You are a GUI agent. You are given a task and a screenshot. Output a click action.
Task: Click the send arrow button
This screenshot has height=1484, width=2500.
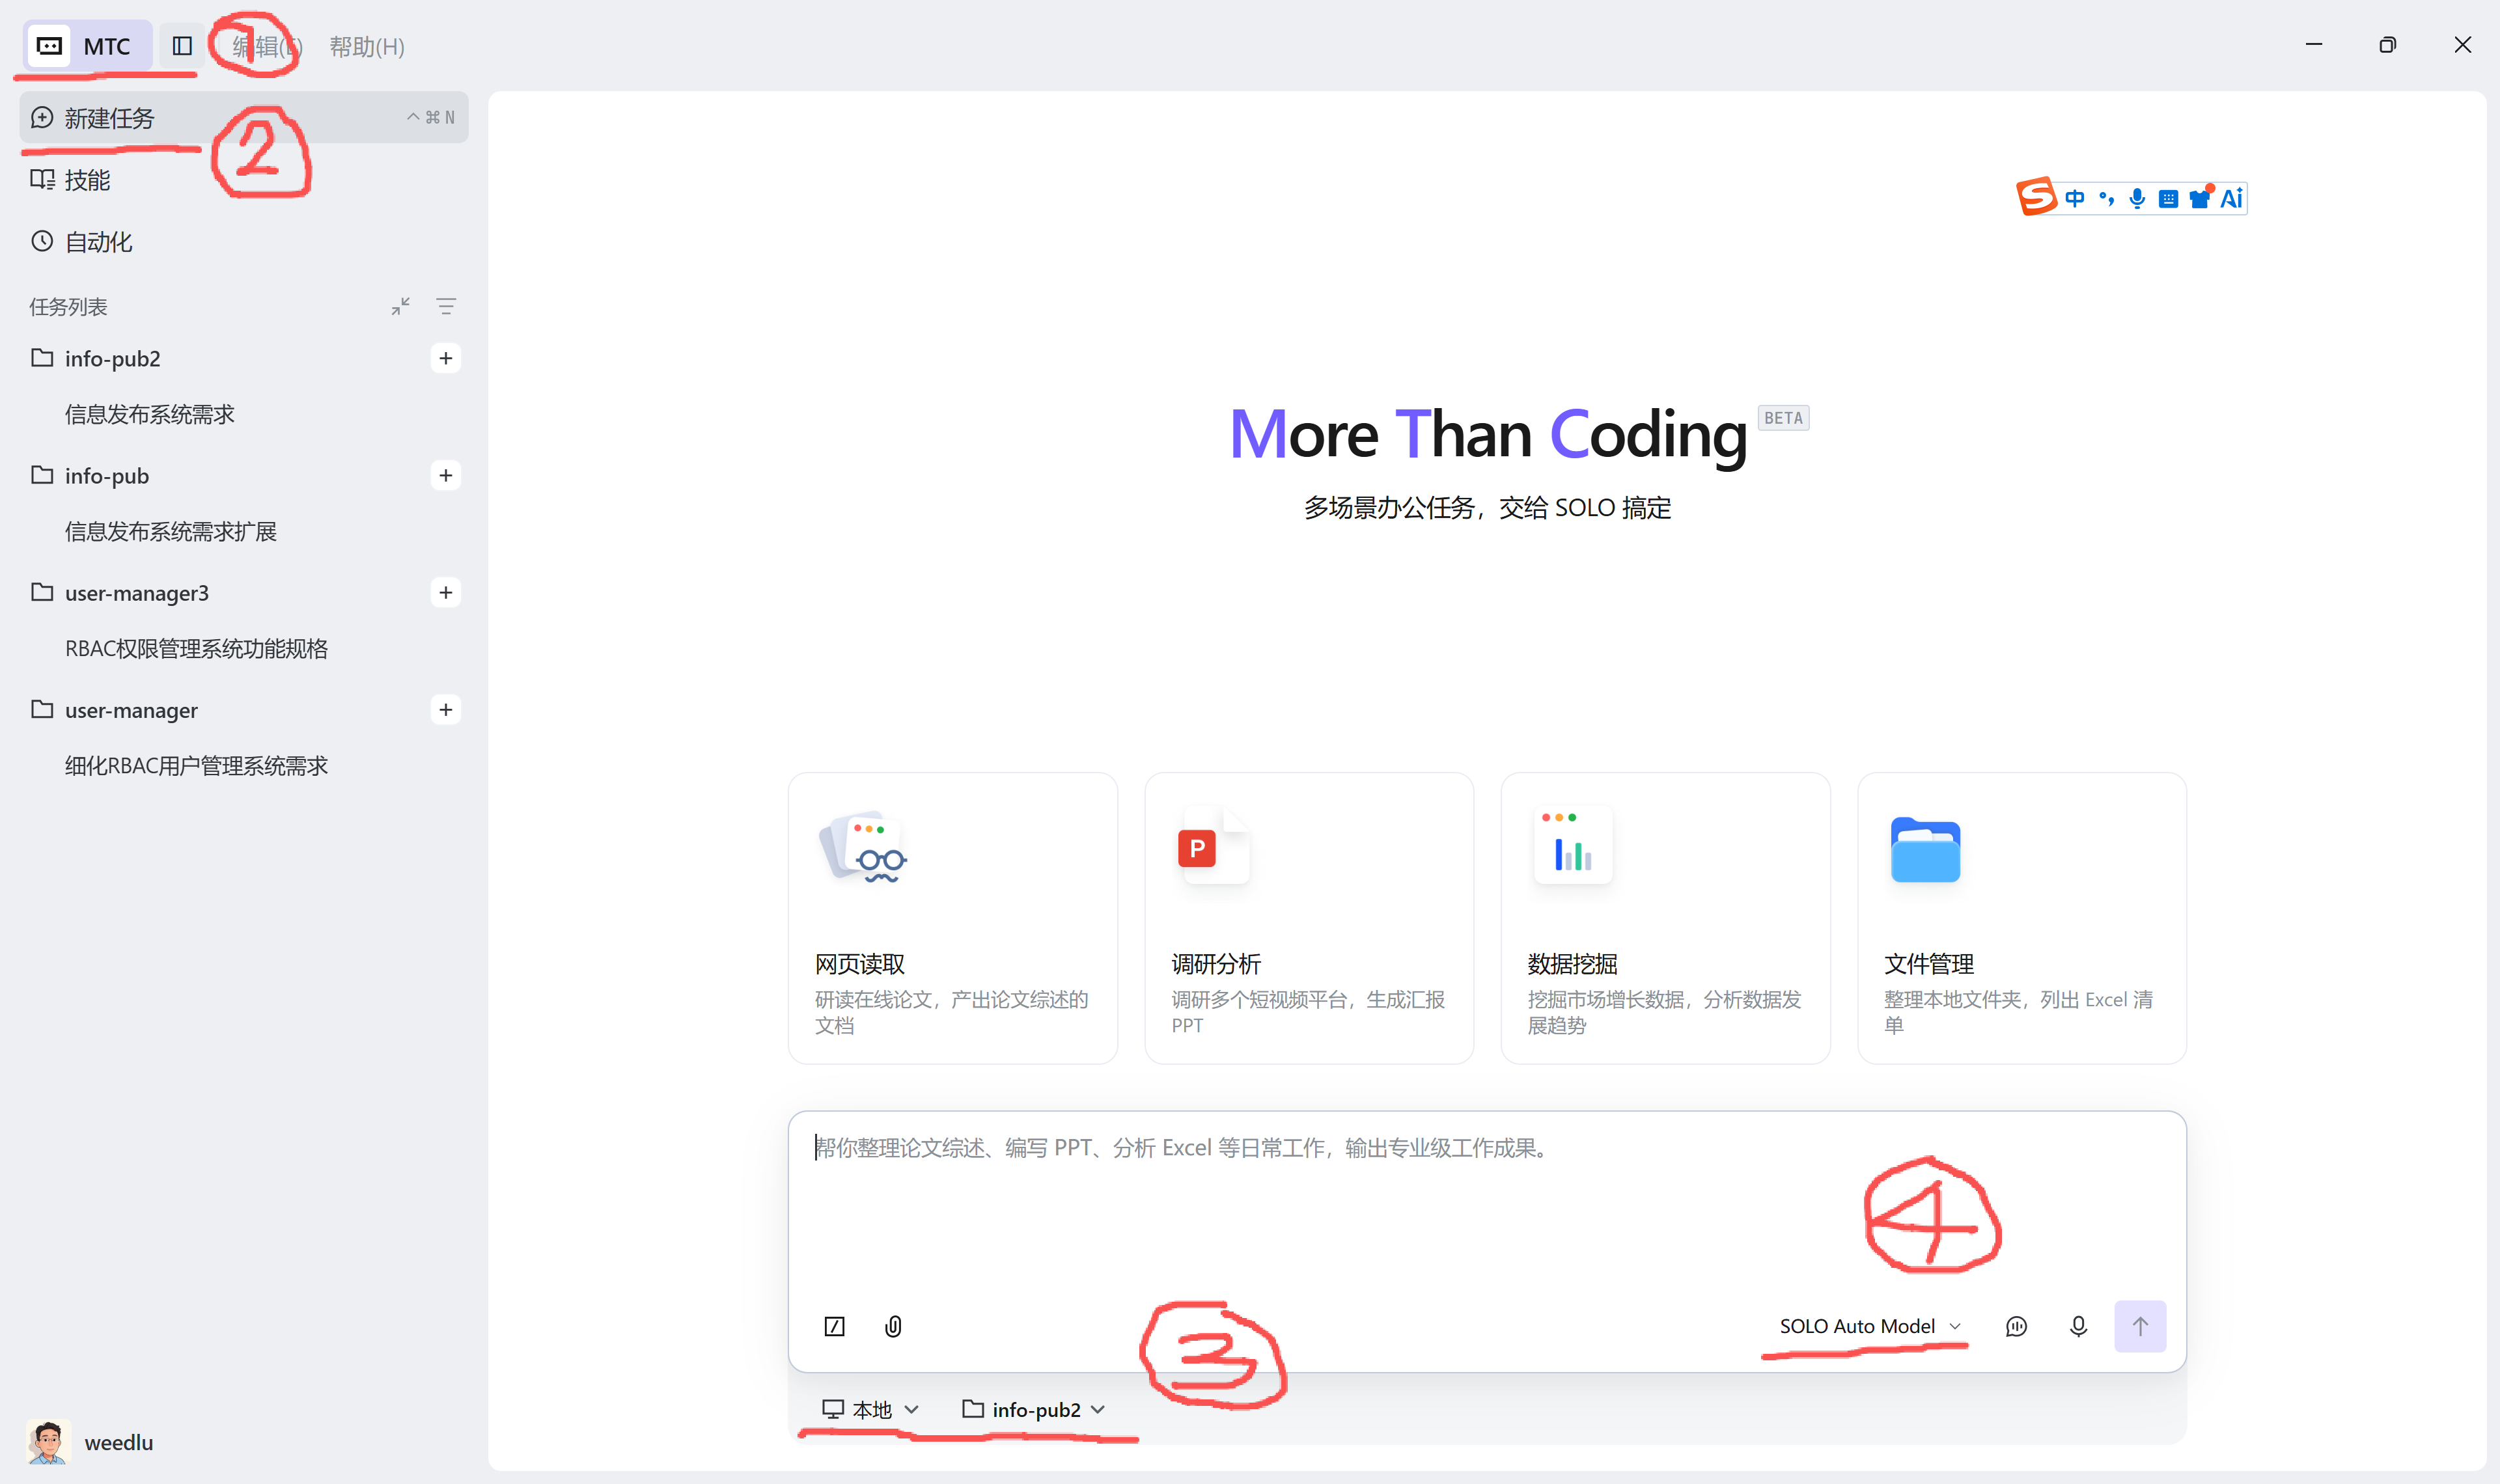click(x=2140, y=1326)
